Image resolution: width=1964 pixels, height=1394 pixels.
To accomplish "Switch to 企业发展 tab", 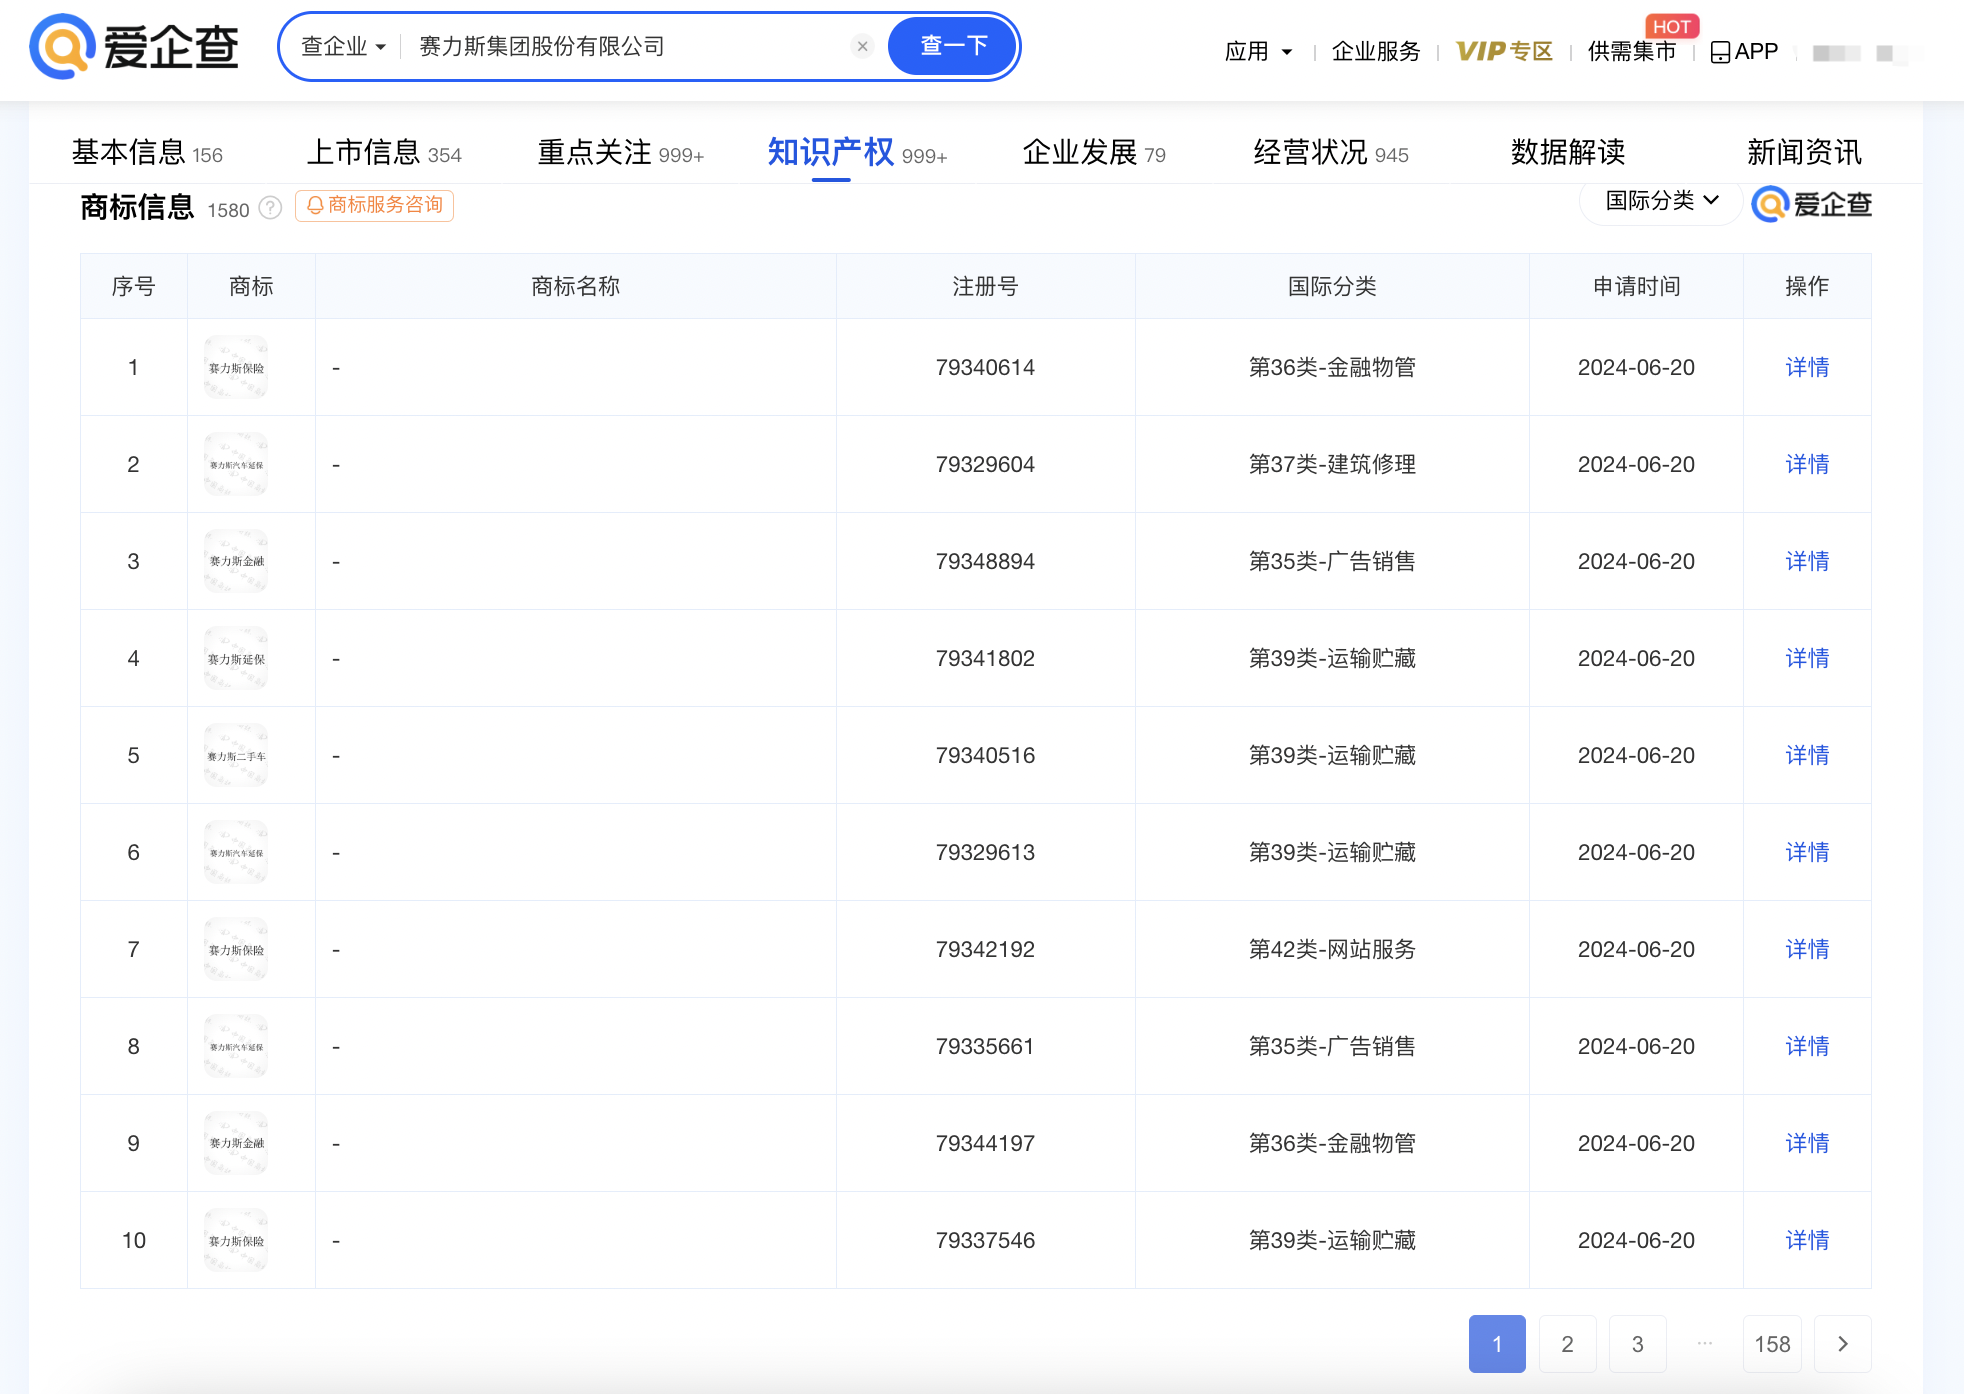I will coord(1094,152).
